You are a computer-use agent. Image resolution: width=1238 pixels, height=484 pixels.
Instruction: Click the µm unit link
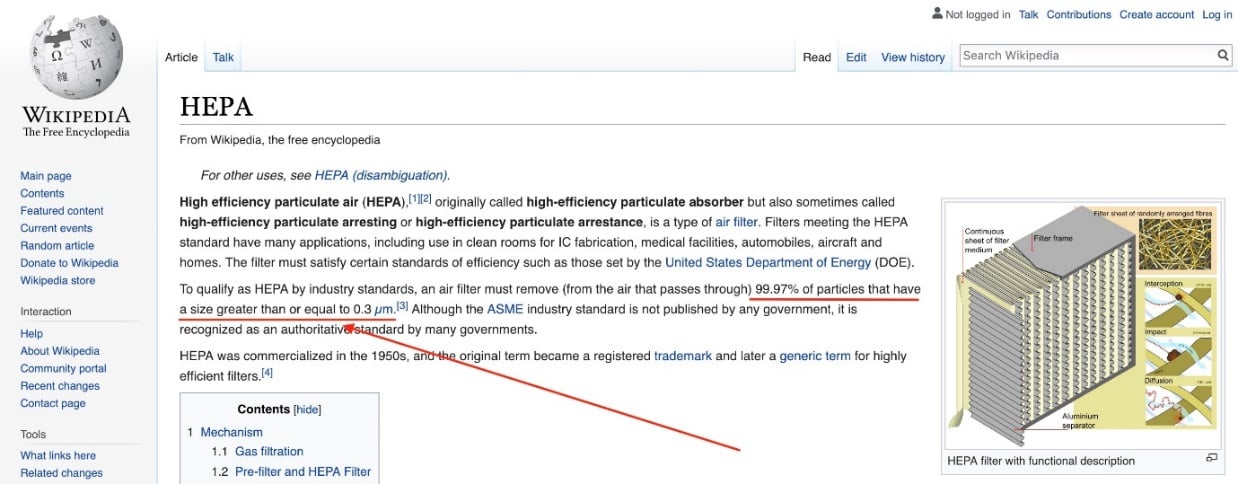pos(384,309)
